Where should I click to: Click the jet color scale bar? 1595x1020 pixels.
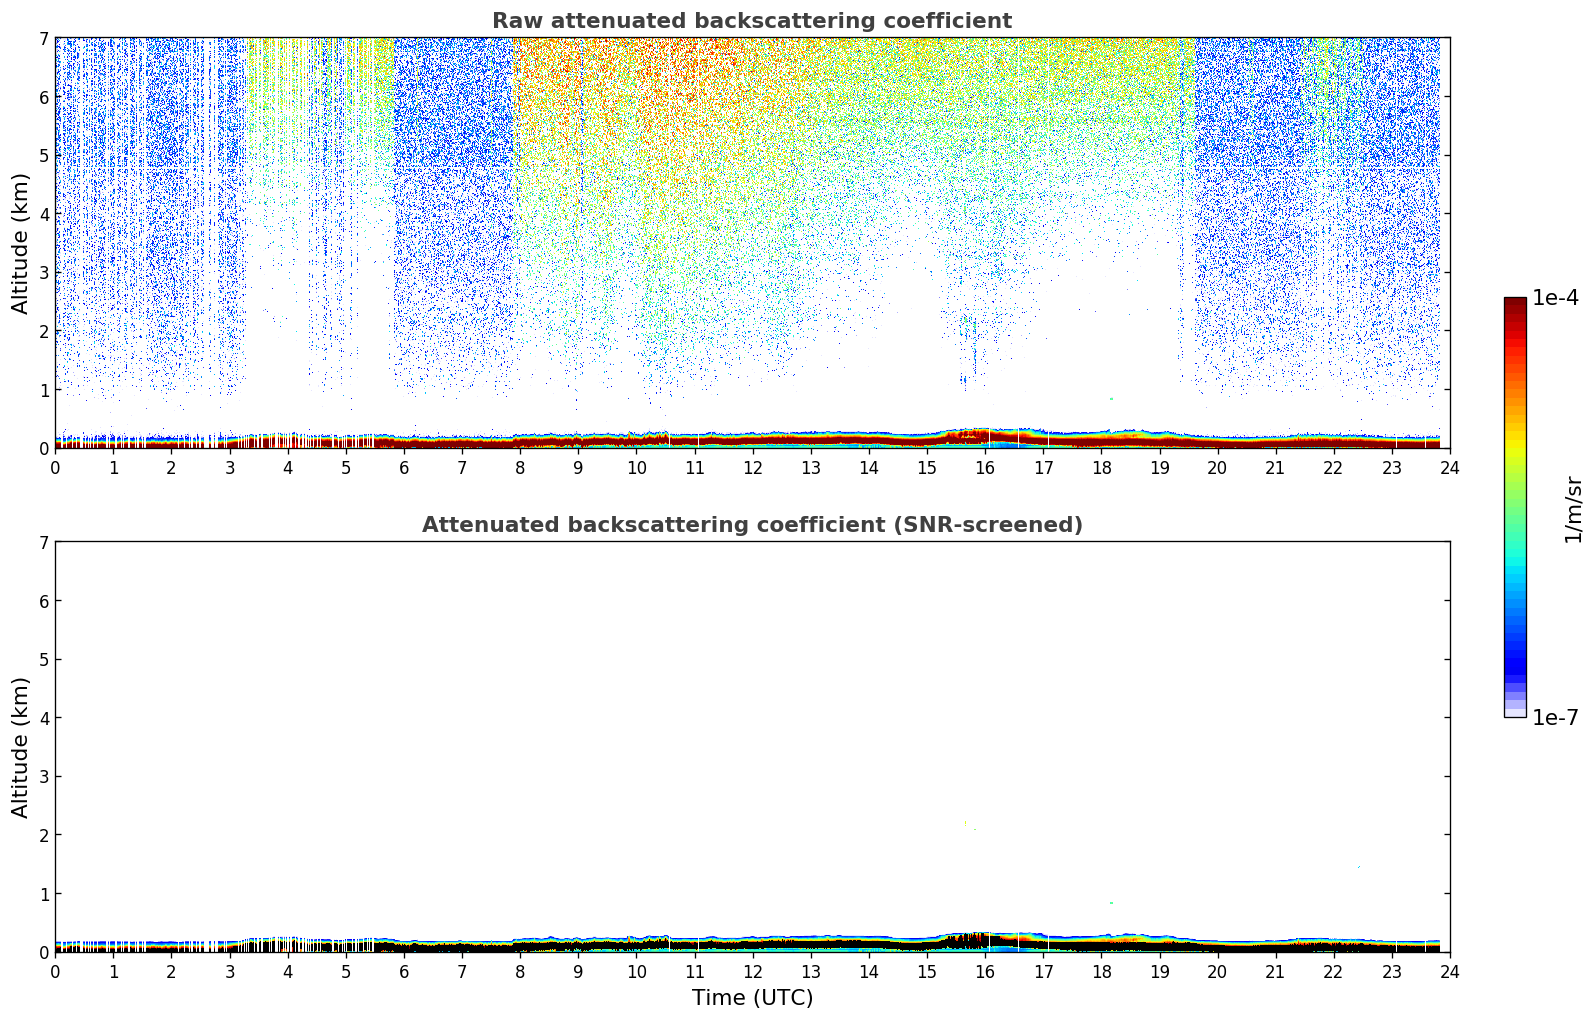pyautogui.click(x=1515, y=507)
